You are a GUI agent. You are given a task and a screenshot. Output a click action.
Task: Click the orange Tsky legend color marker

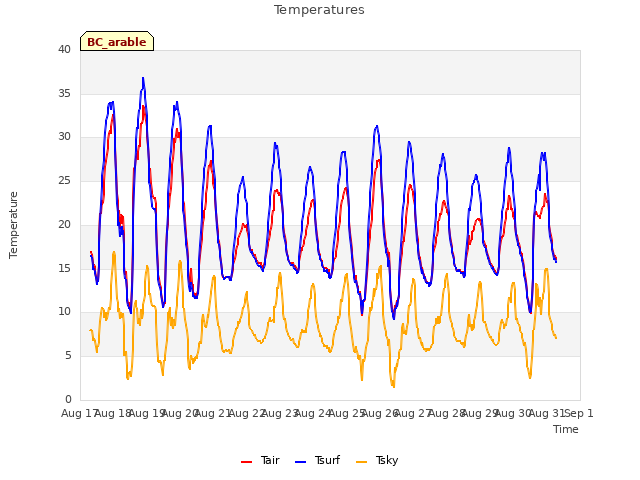coord(362,462)
